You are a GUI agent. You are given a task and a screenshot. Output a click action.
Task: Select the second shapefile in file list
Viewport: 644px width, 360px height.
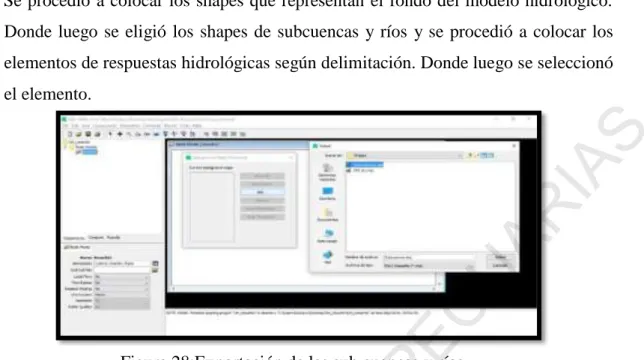point(361,170)
